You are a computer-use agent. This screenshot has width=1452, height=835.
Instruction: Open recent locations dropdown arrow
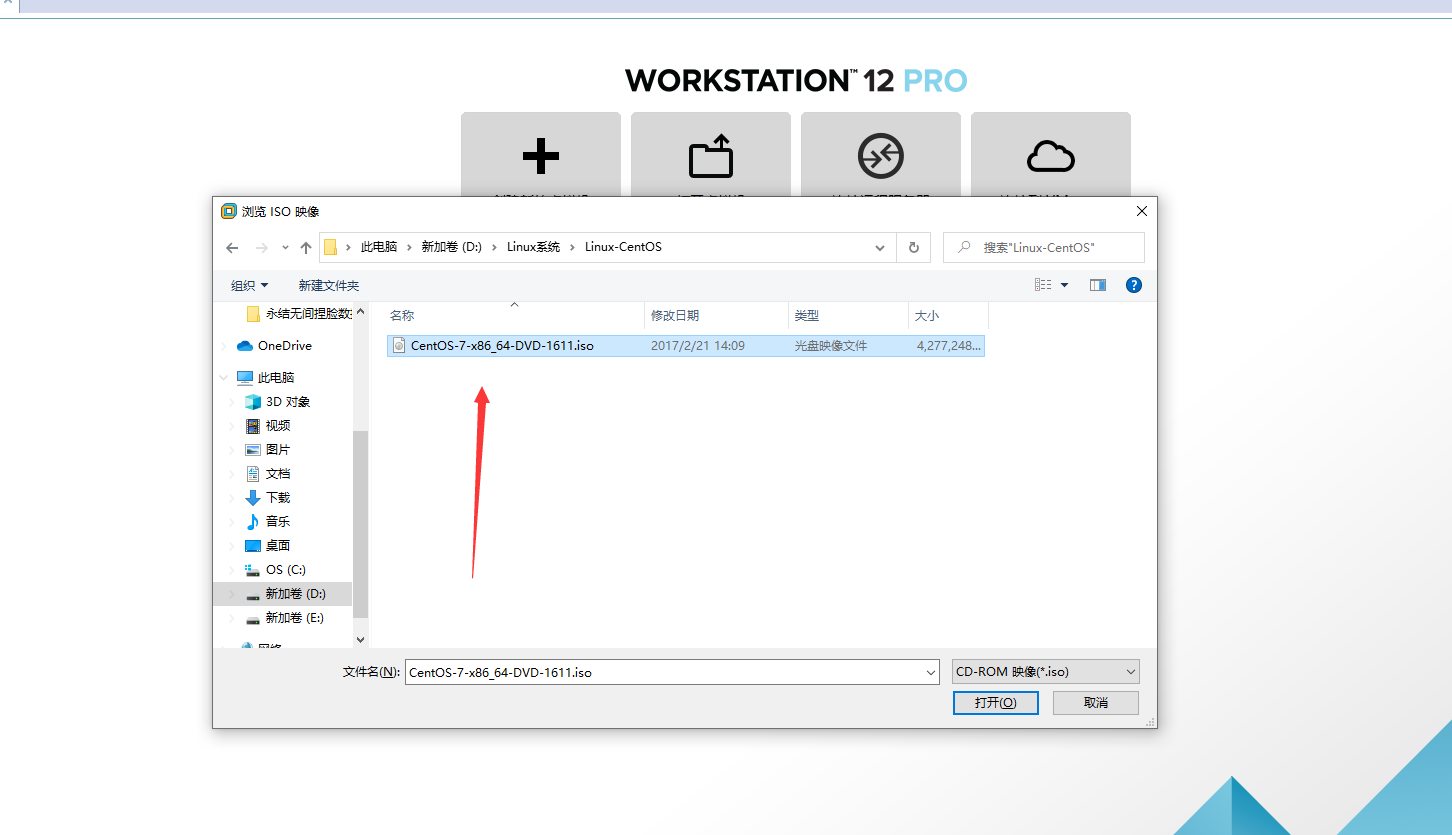(285, 248)
